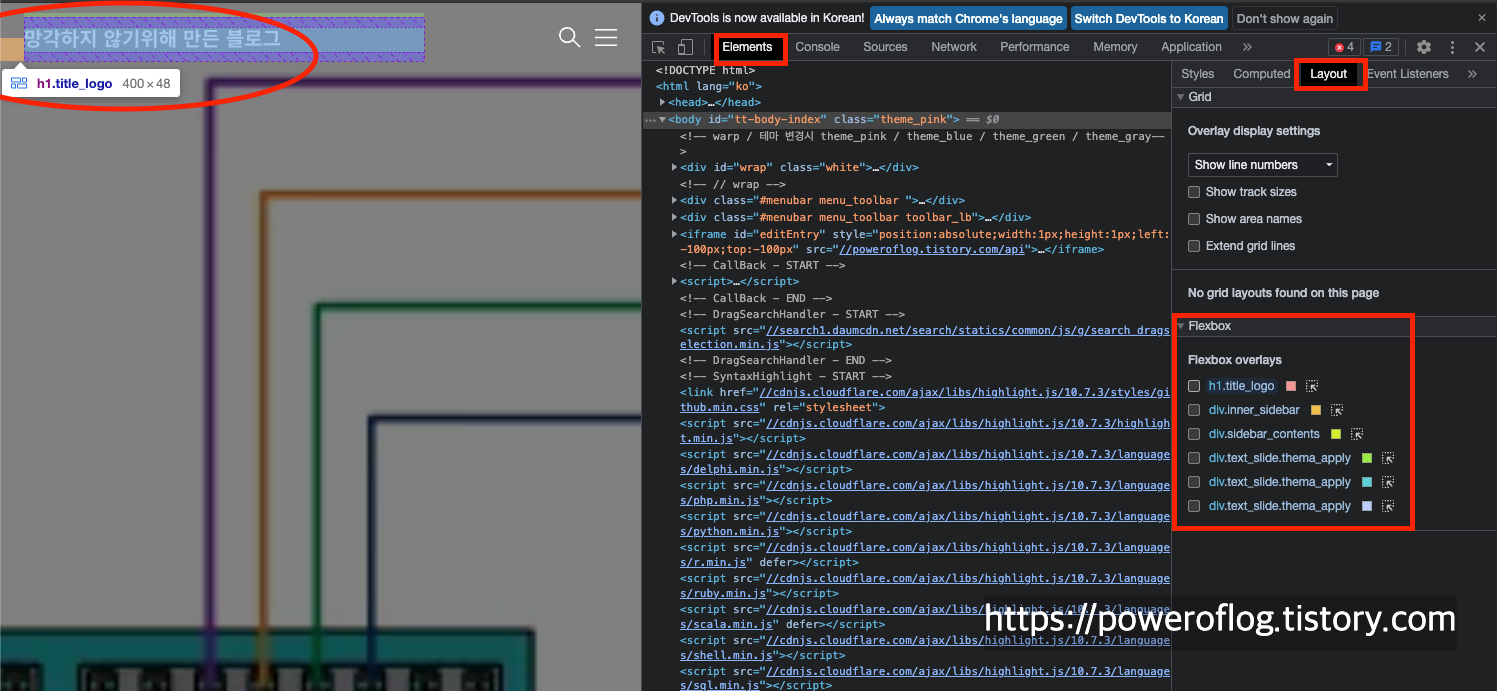Screen dimensions: 1497x691
Task: Check the text_slide overlay with lavender swatch
Action: 1194,506
